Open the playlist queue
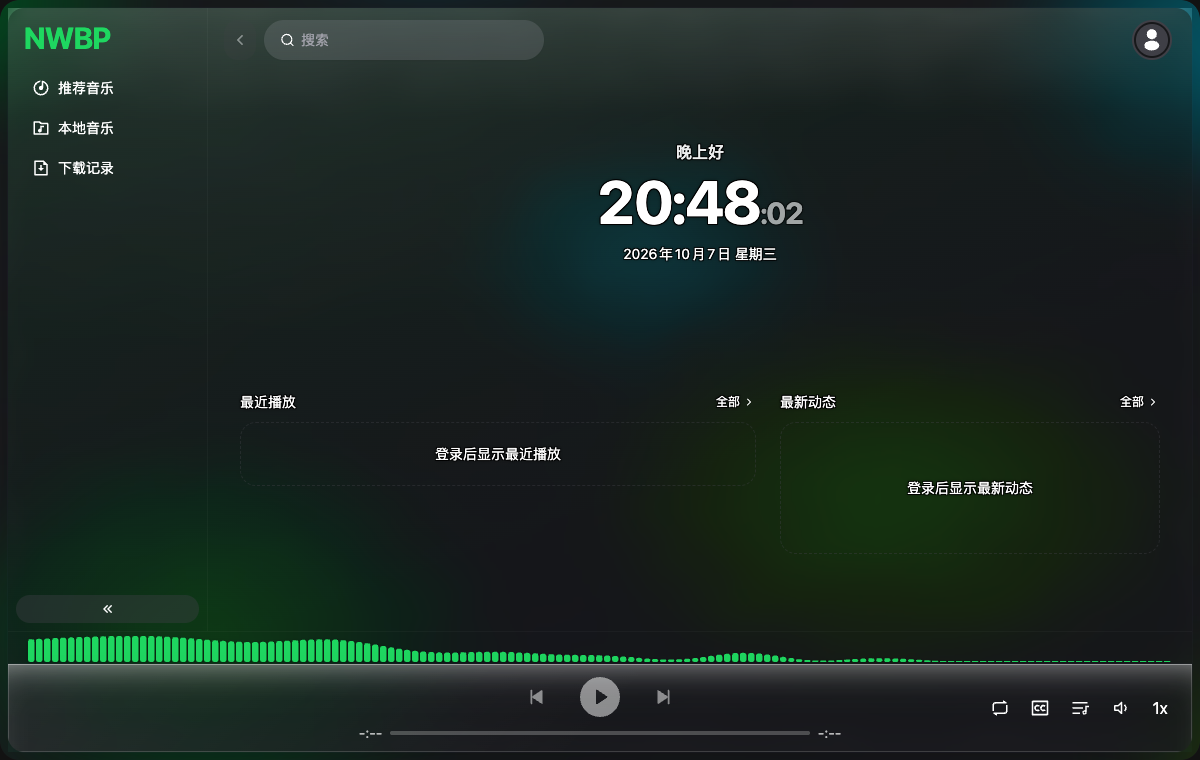 tap(1080, 708)
